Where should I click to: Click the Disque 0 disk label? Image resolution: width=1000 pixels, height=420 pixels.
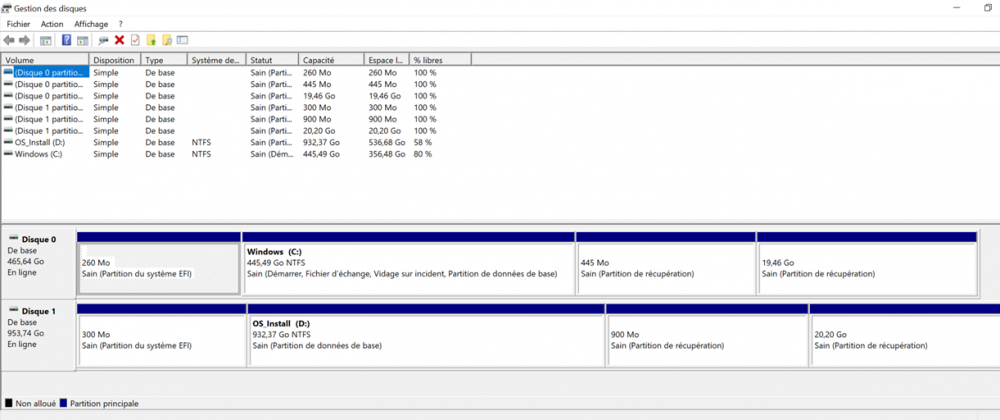[x=39, y=240]
